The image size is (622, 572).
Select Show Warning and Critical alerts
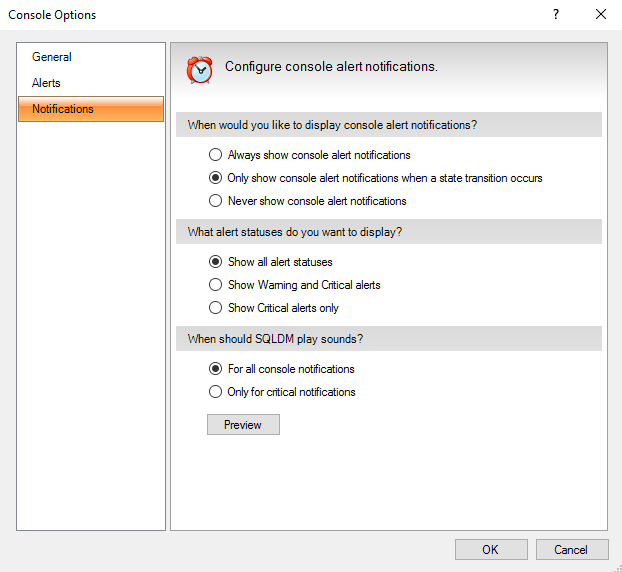point(215,285)
